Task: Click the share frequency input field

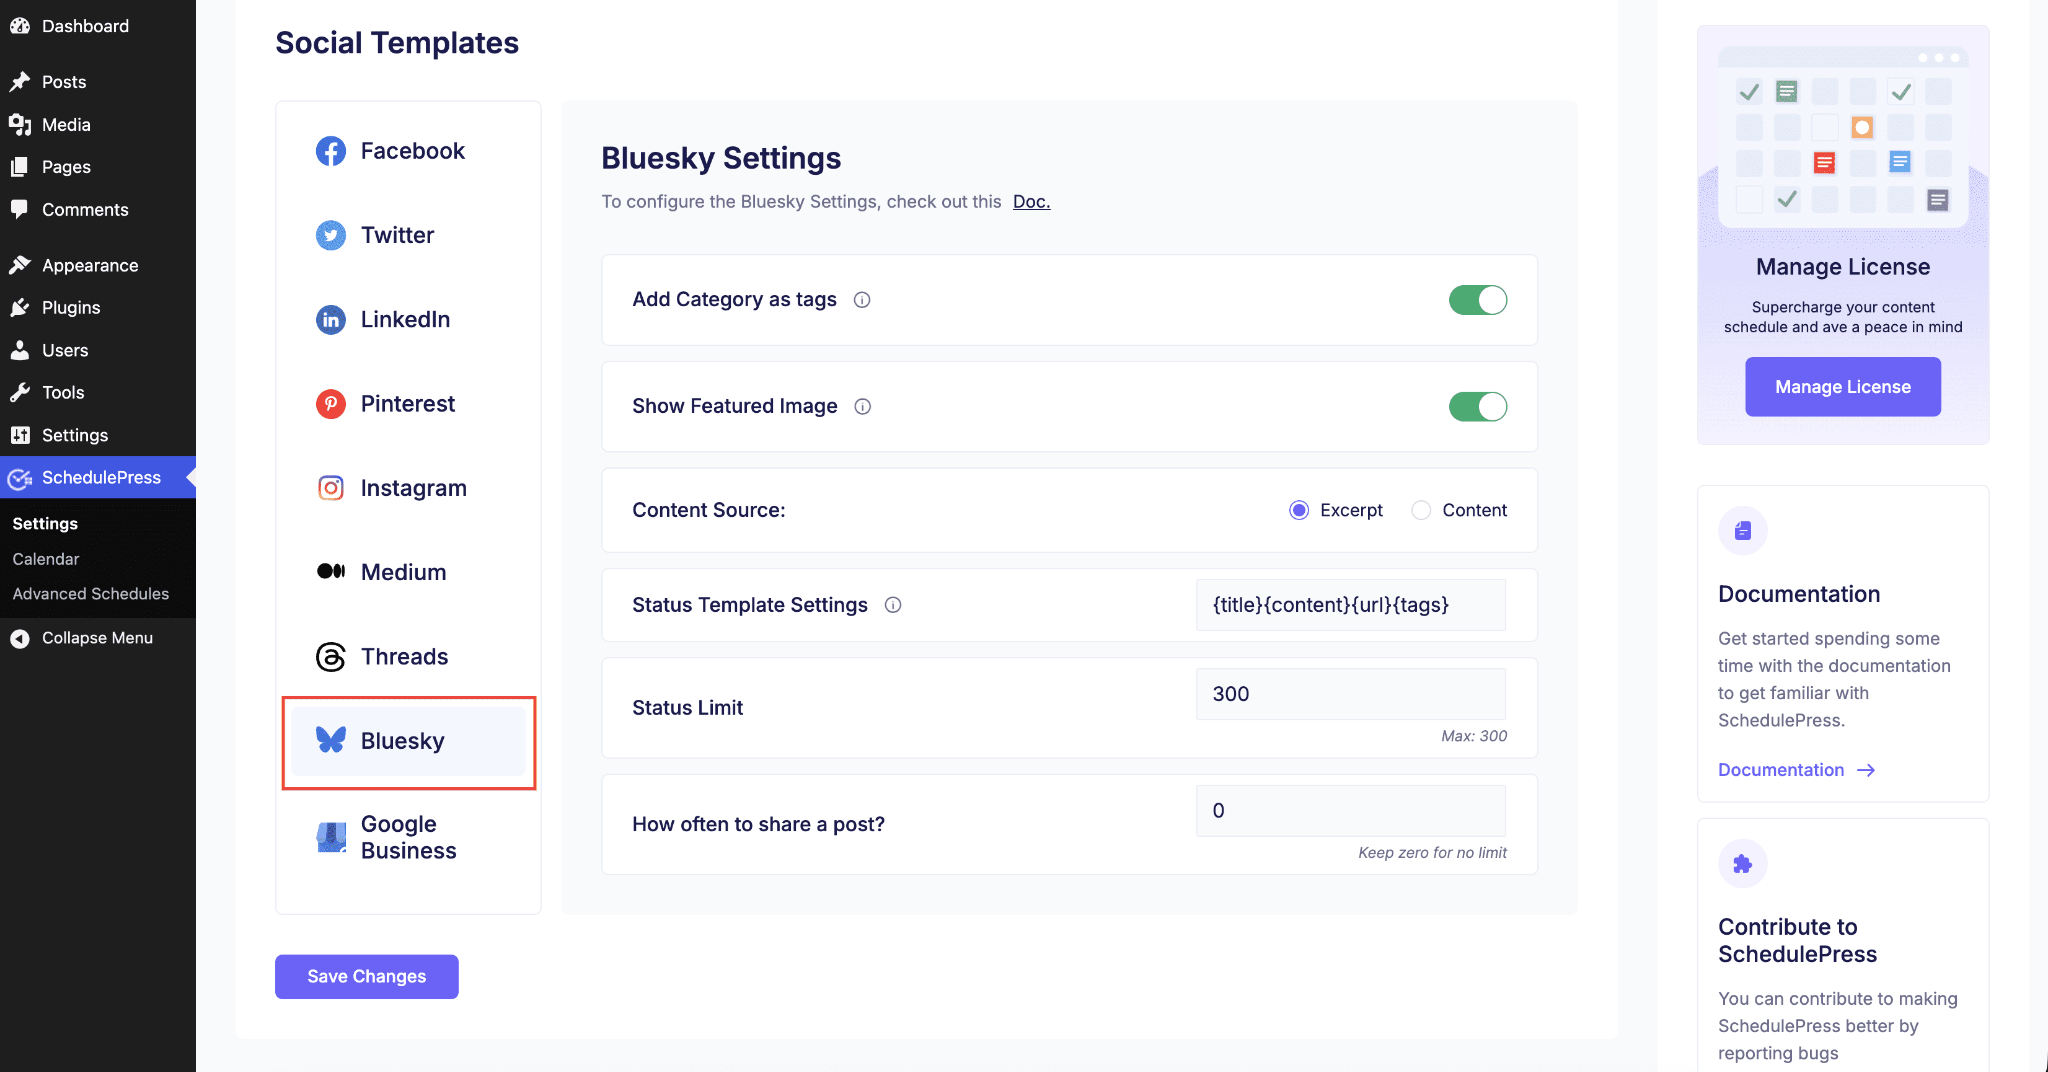Action: pyautogui.click(x=1350, y=811)
